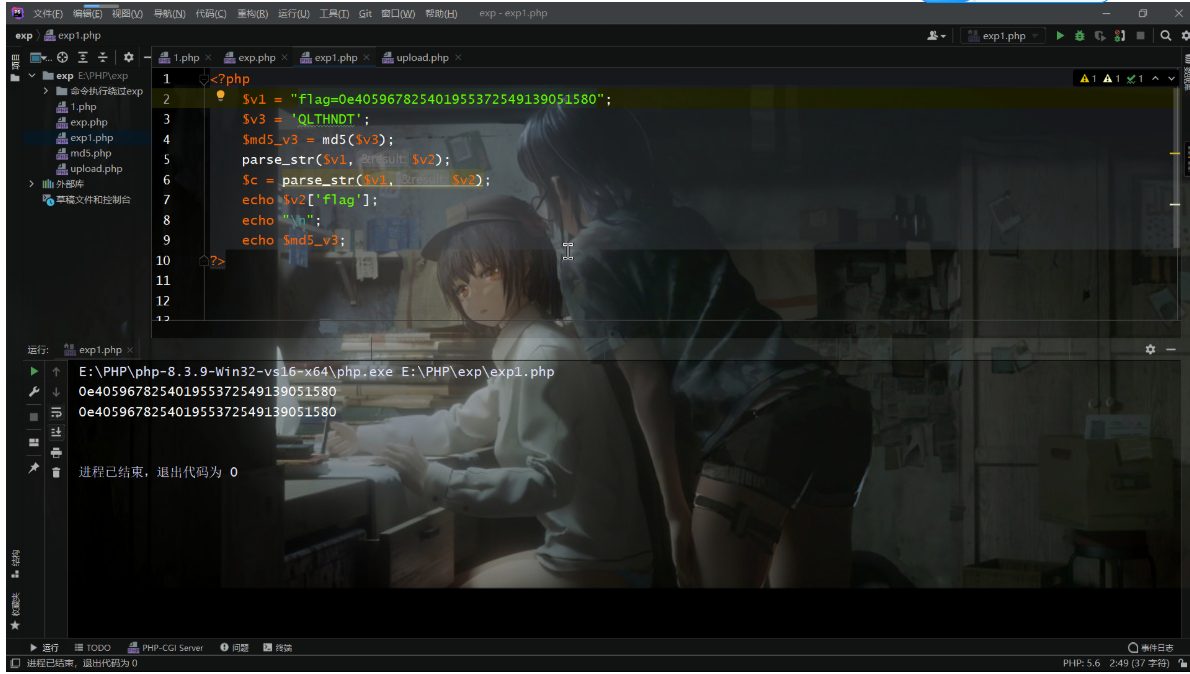Collapse the exp project root folder
This screenshot has width=1190, height=674.
tap(32, 76)
